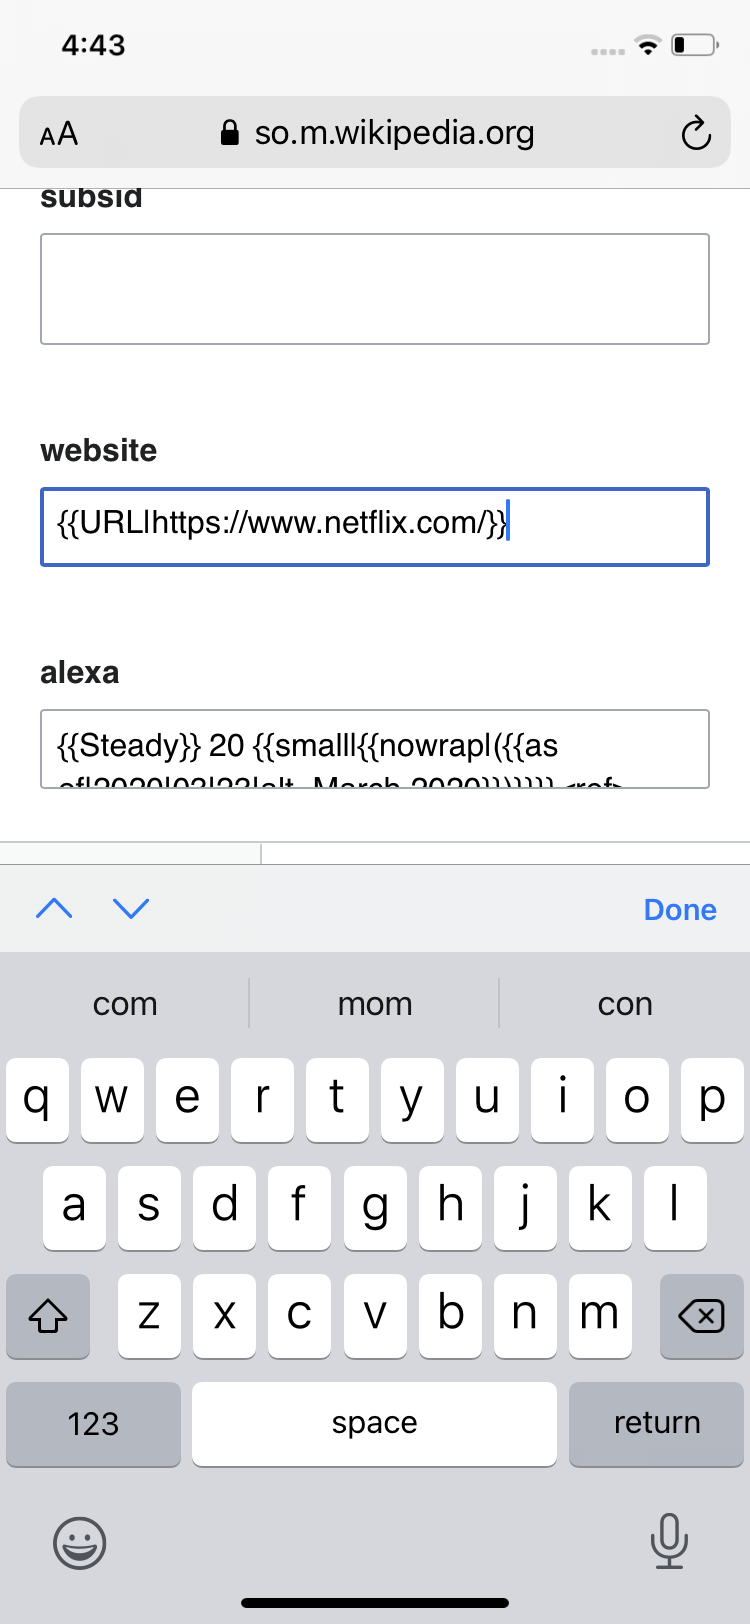Image resolution: width=750 pixels, height=1624 pixels.
Task: Switch to 123 numeric keyboard
Action: click(x=93, y=1423)
